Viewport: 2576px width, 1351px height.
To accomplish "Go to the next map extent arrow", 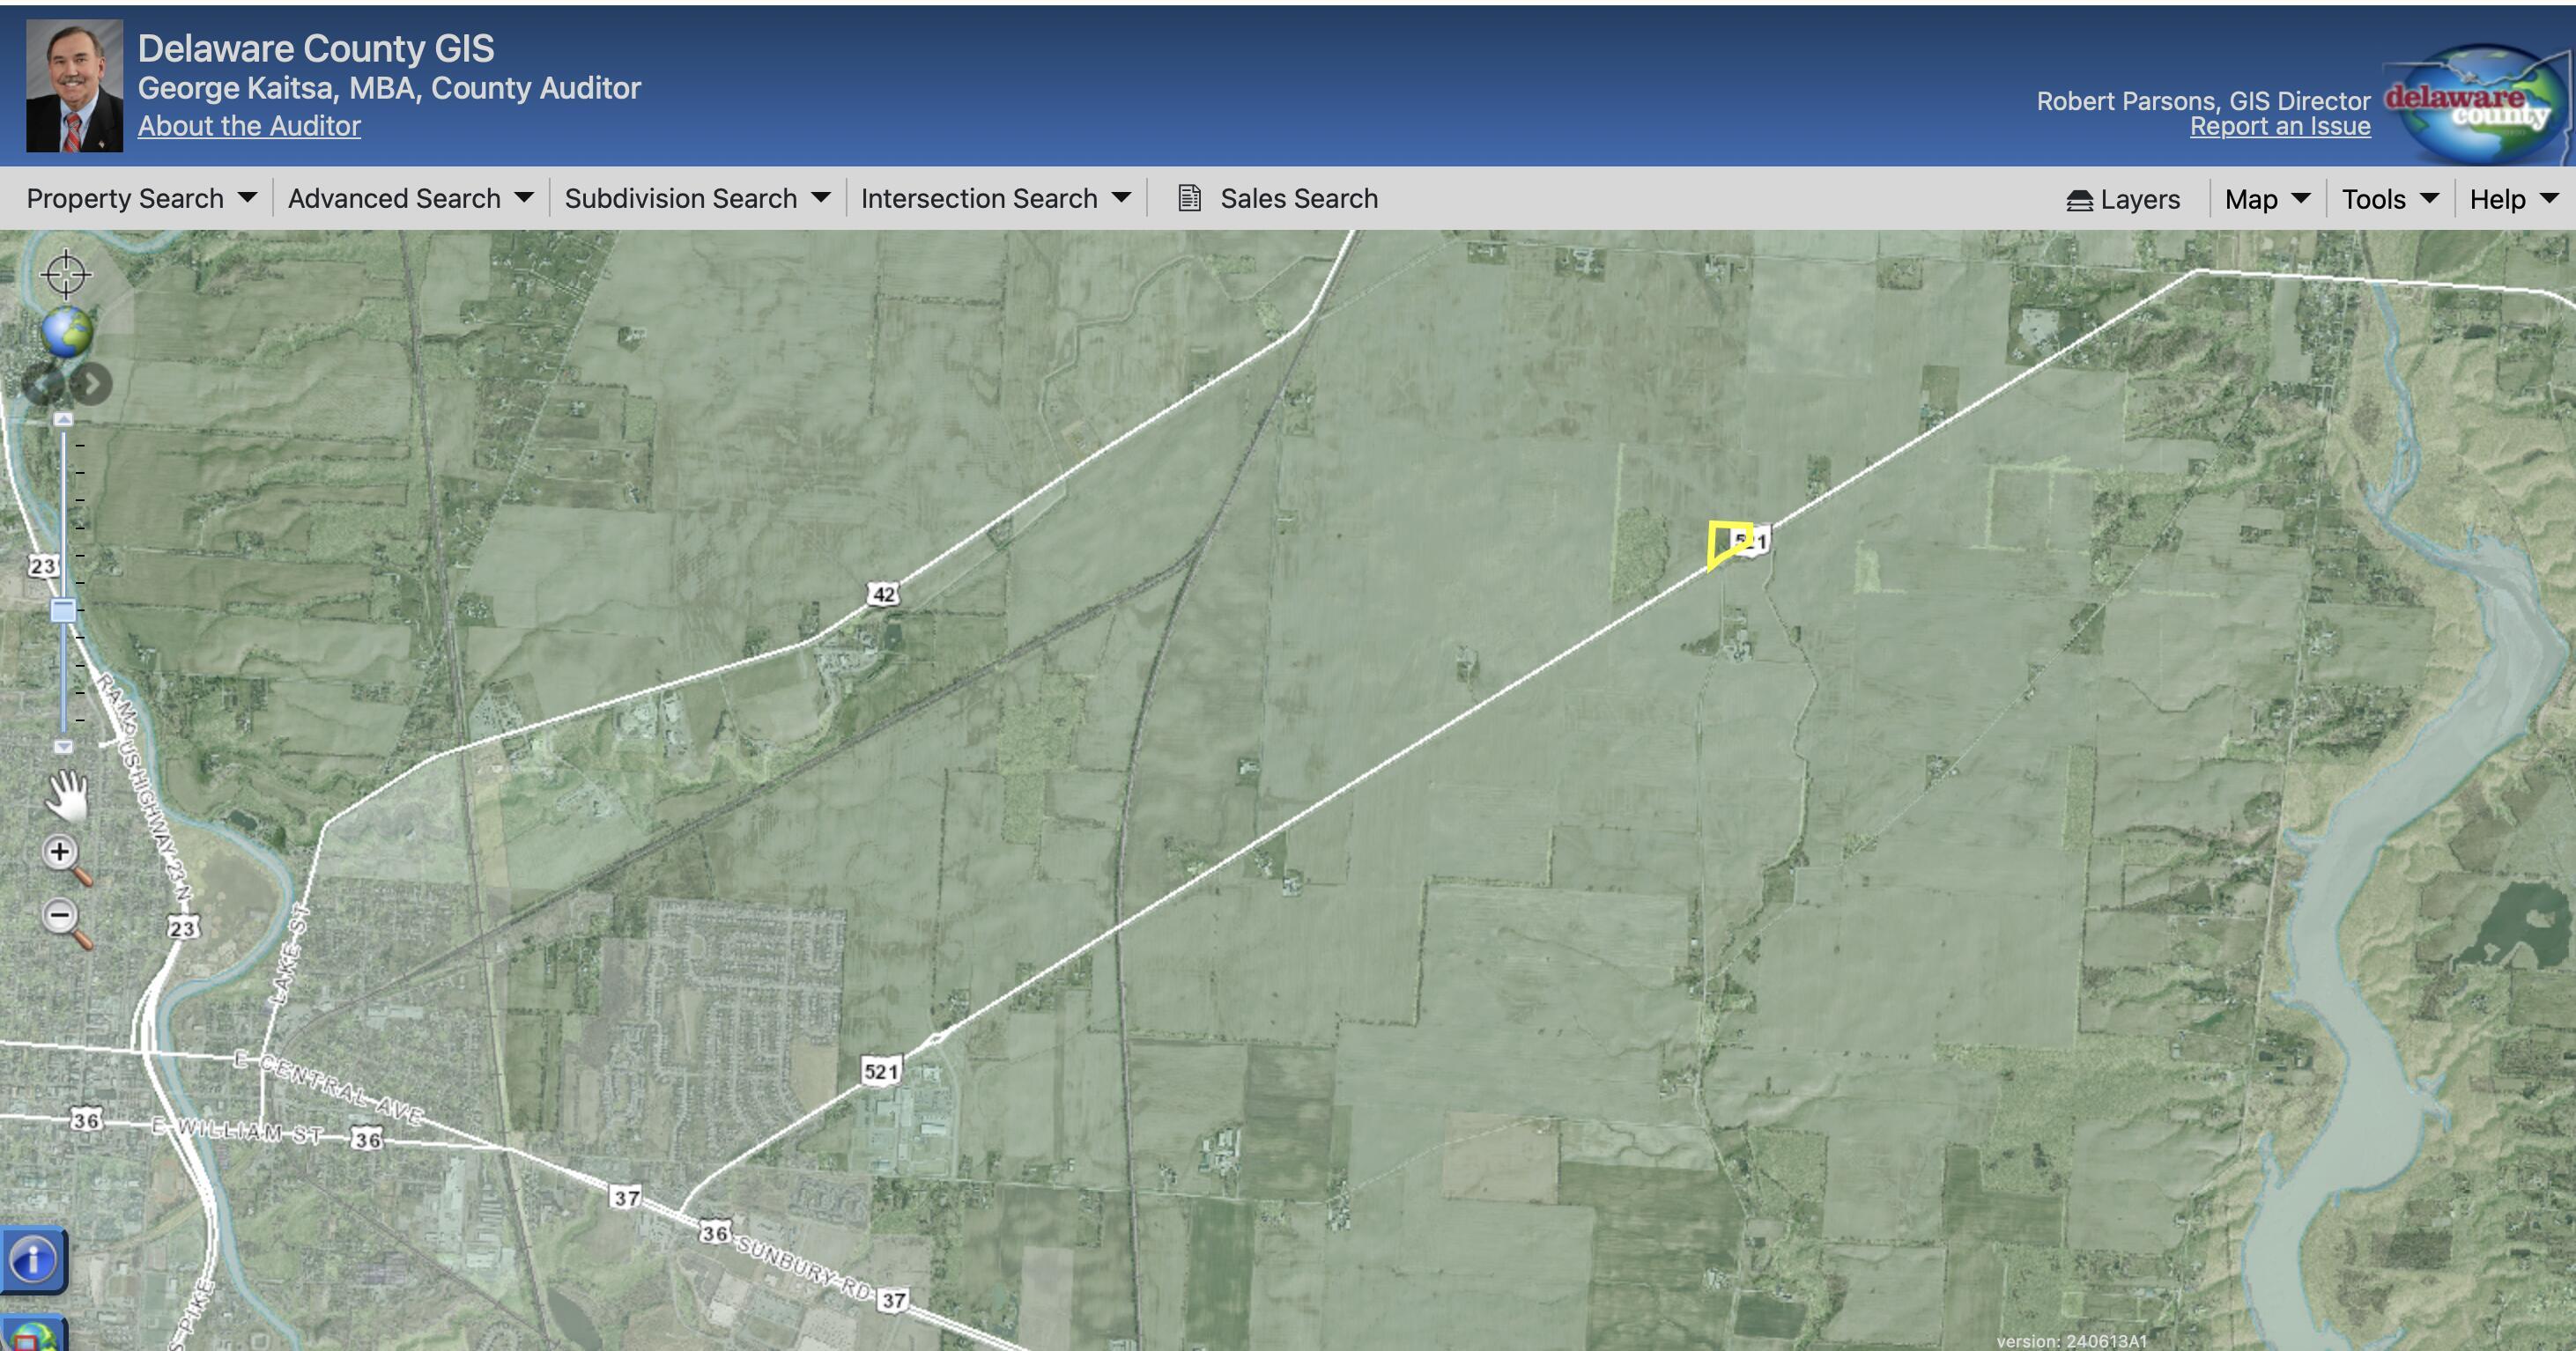I will [92, 385].
